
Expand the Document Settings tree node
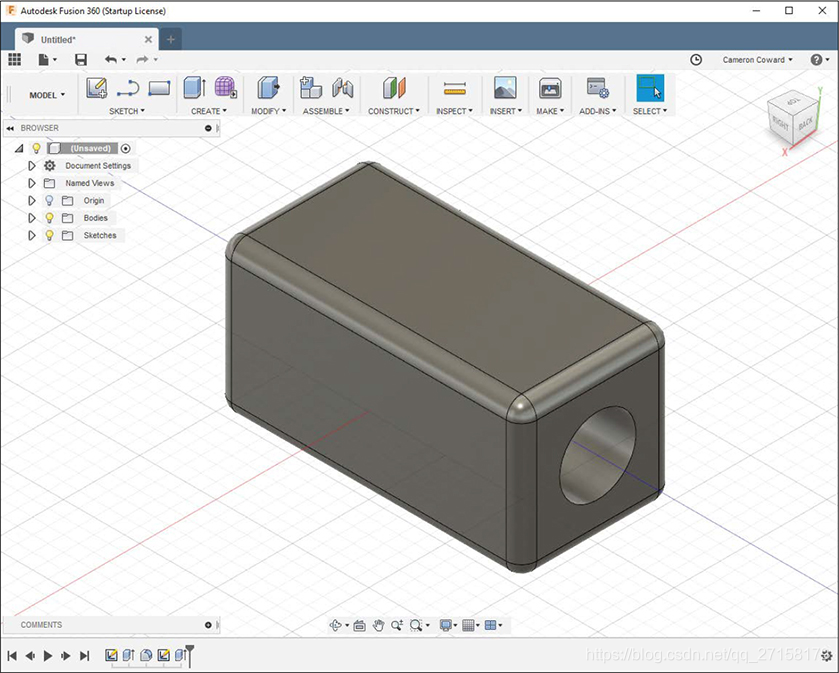[32, 166]
